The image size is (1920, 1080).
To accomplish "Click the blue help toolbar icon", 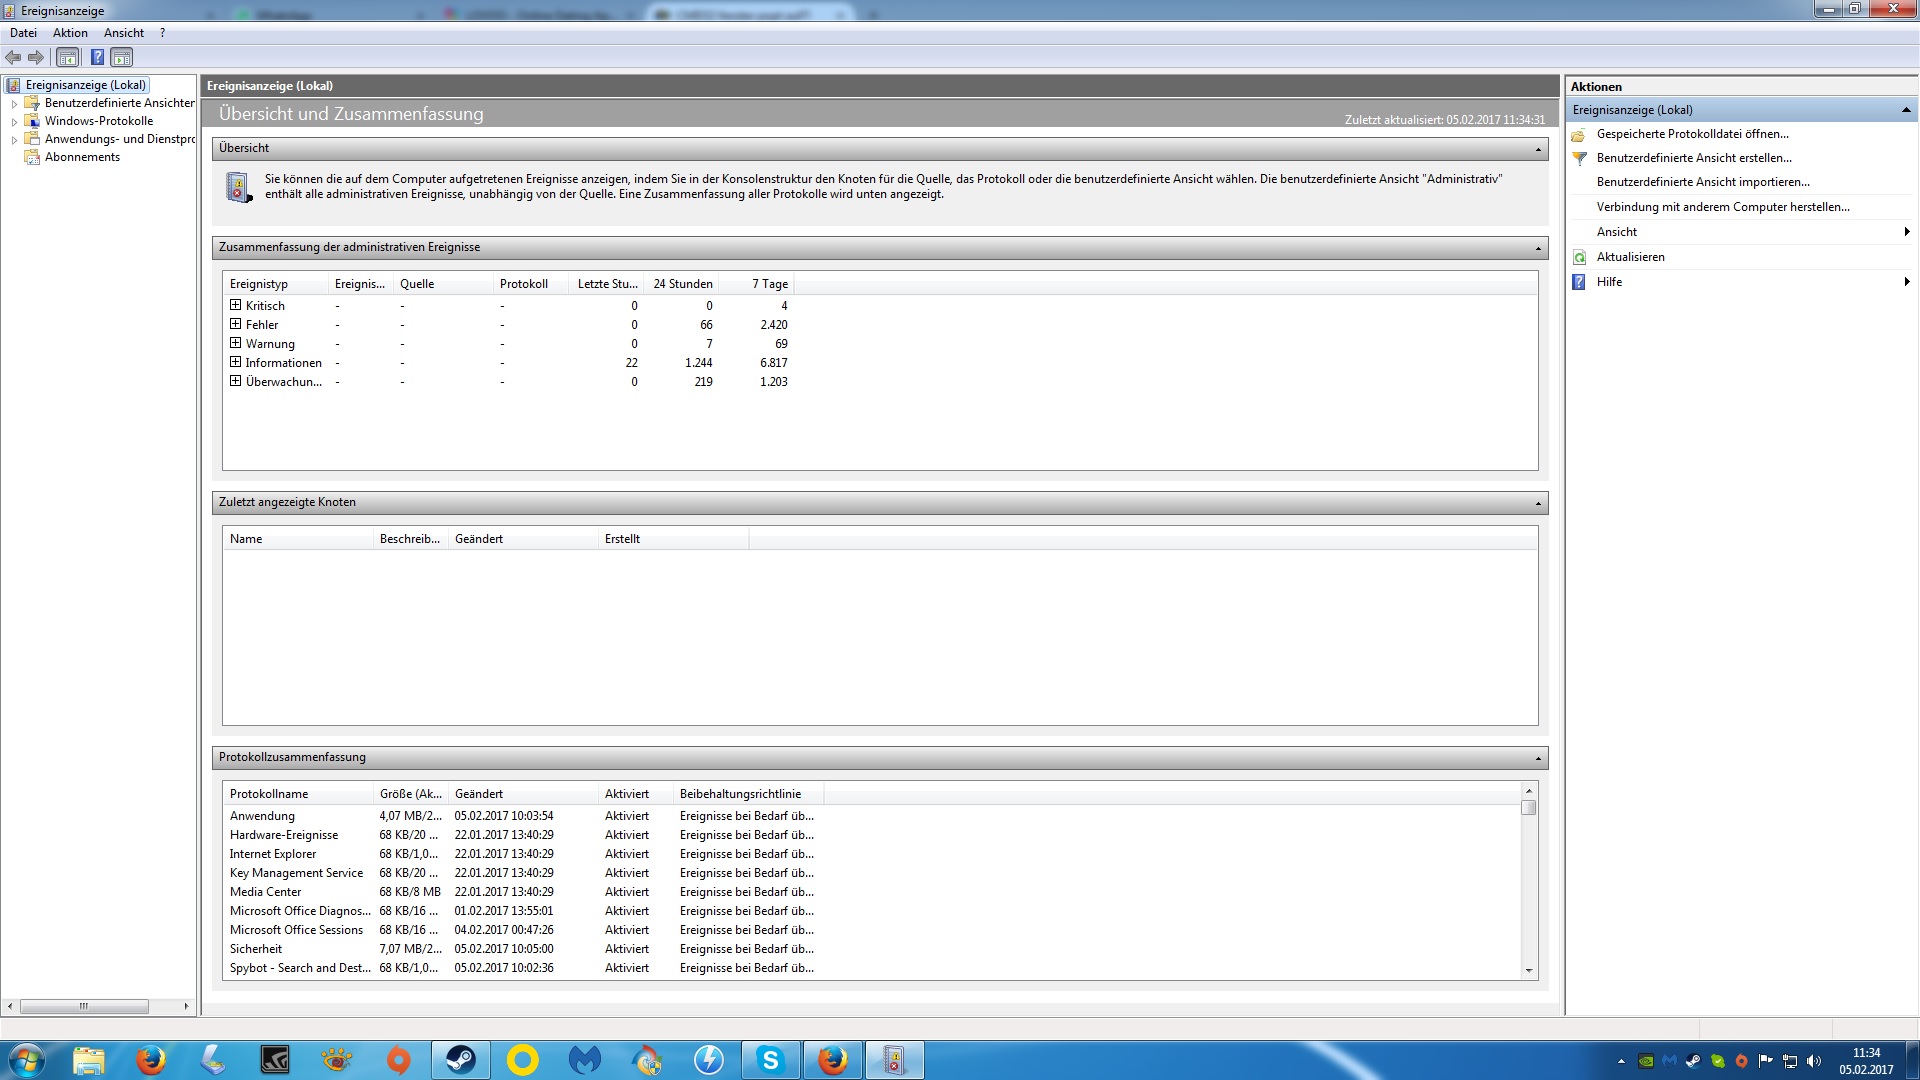I will click(x=97, y=57).
